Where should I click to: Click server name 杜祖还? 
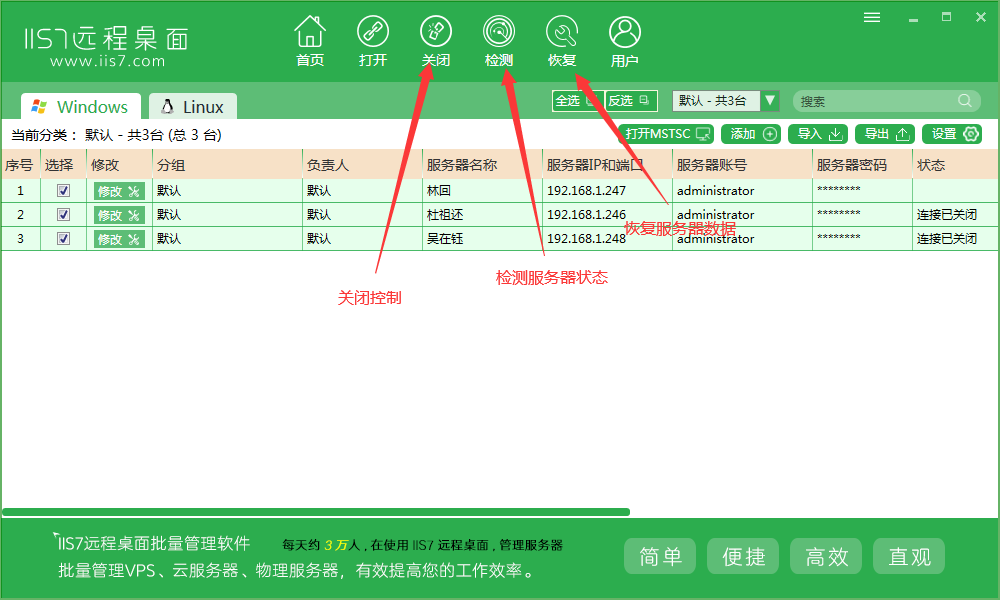pyautogui.click(x=445, y=215)
